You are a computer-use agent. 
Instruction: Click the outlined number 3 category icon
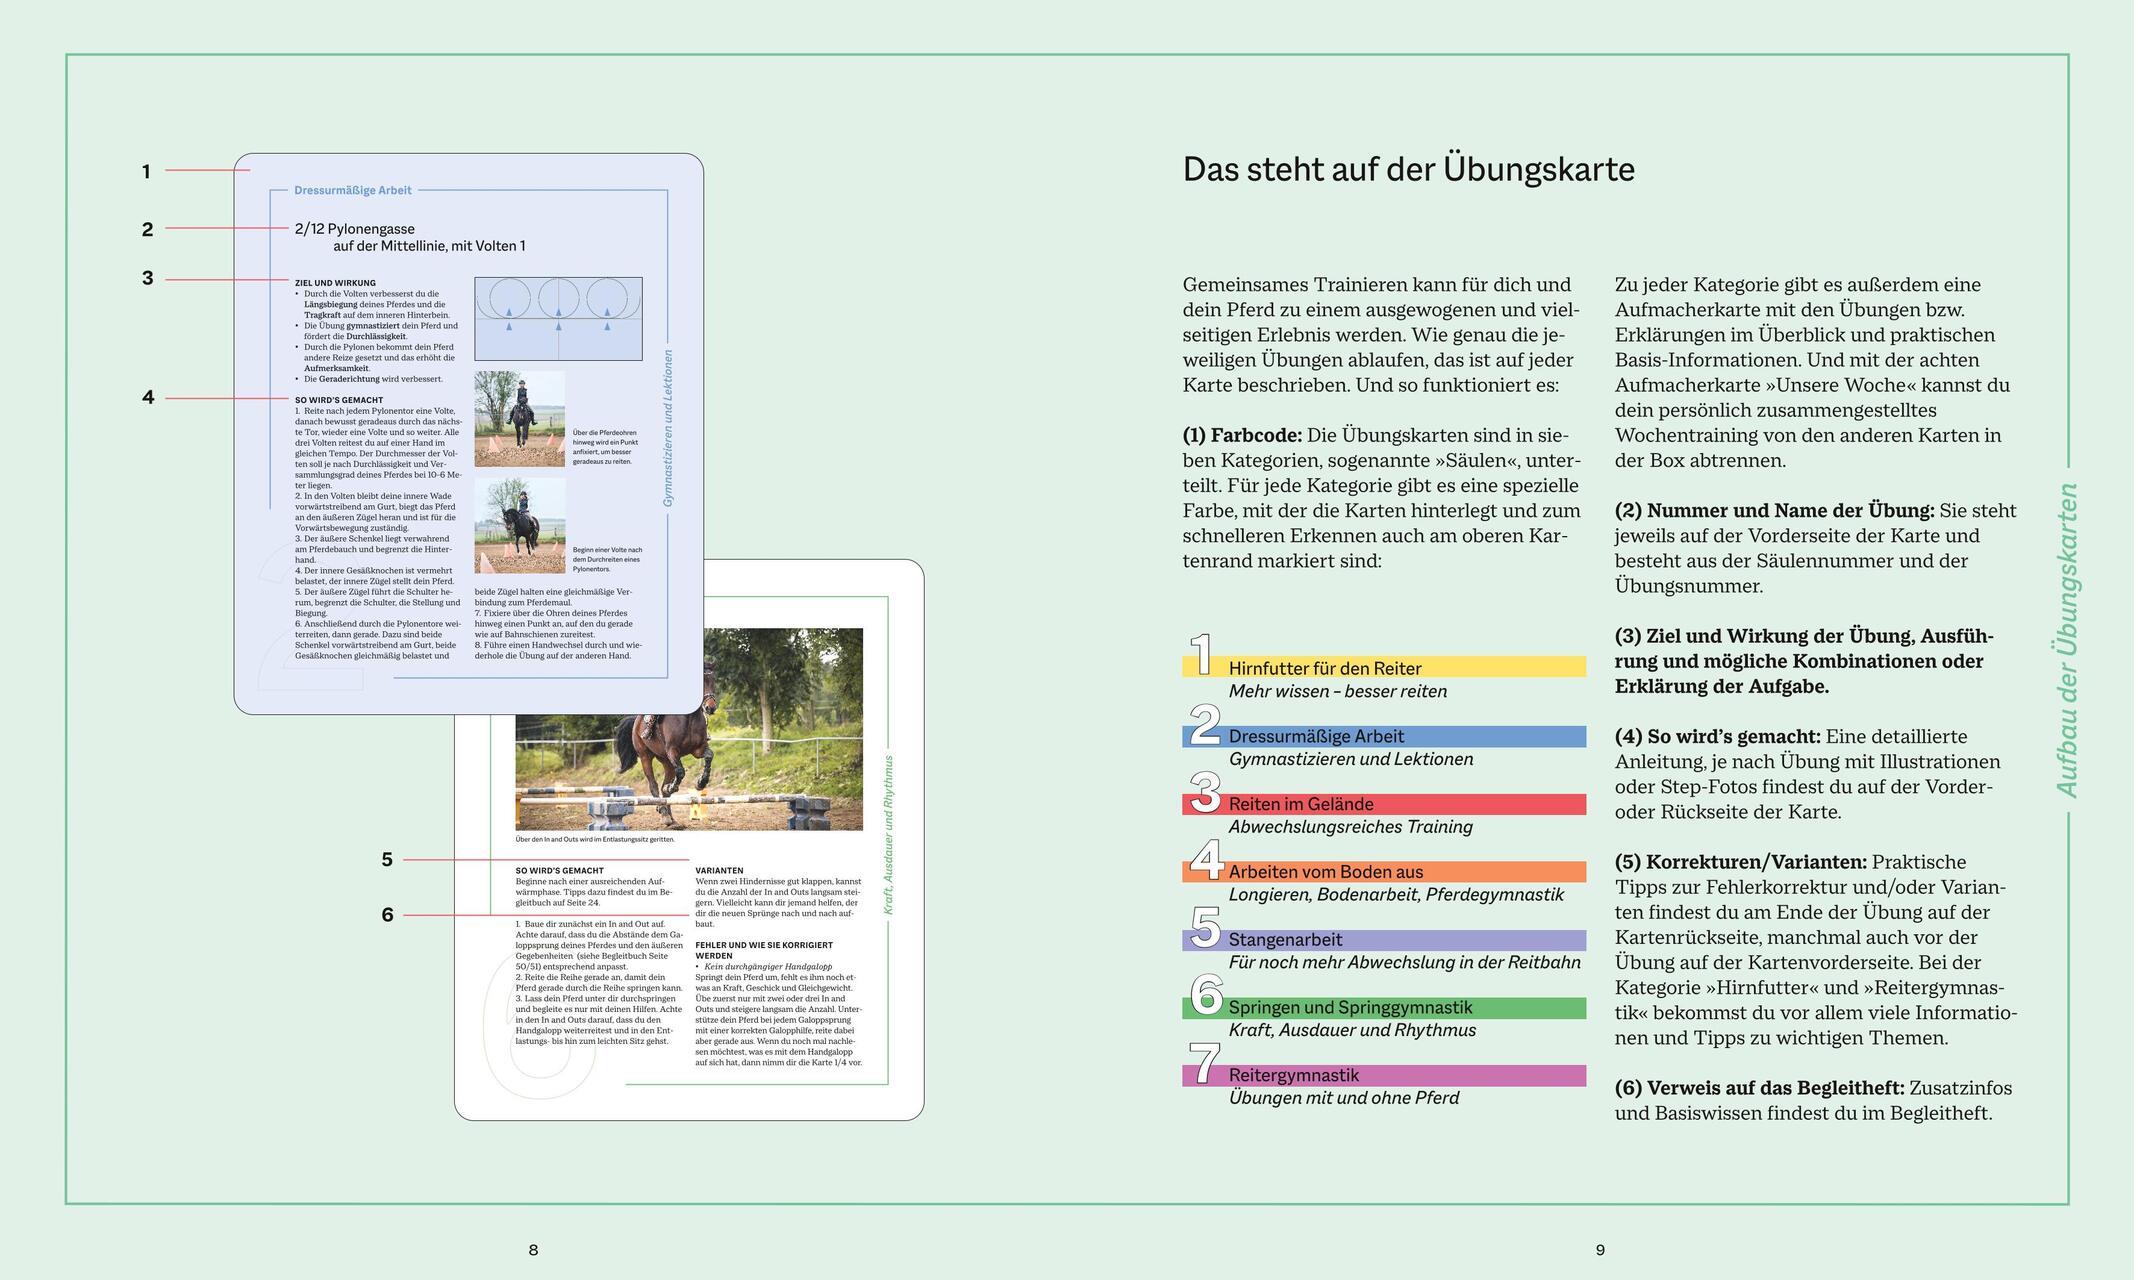click(1205, 792)
